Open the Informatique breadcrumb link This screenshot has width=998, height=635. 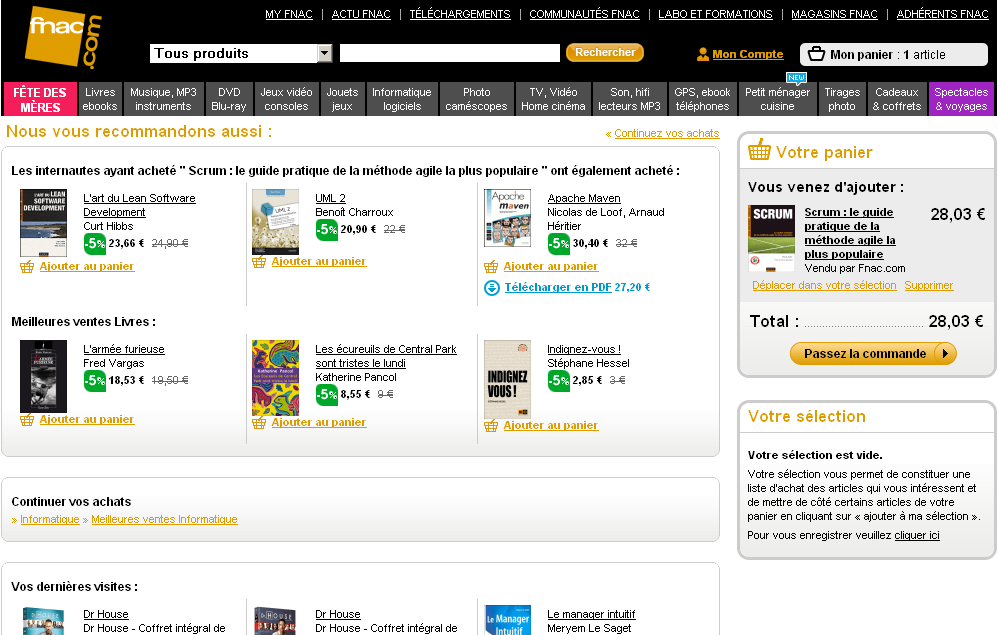coord(50,520)
